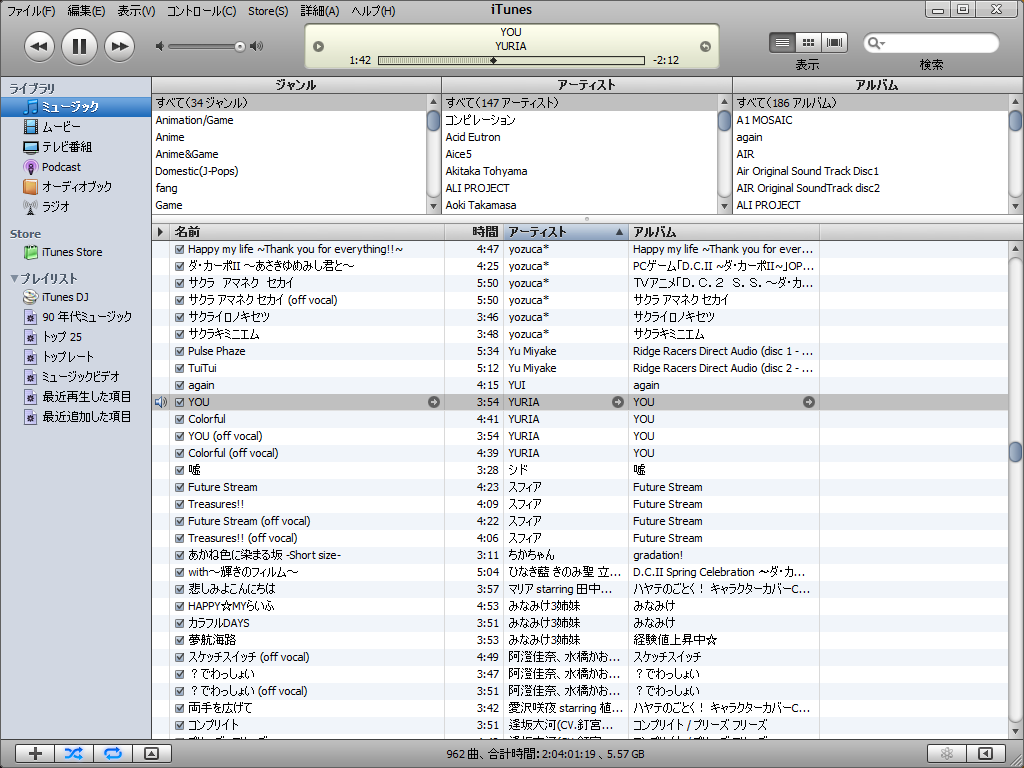Image resolution: width=1024 pixels, height=768 pixels.
Task: Add a new playlist with plus button
Action: [35, 754]
